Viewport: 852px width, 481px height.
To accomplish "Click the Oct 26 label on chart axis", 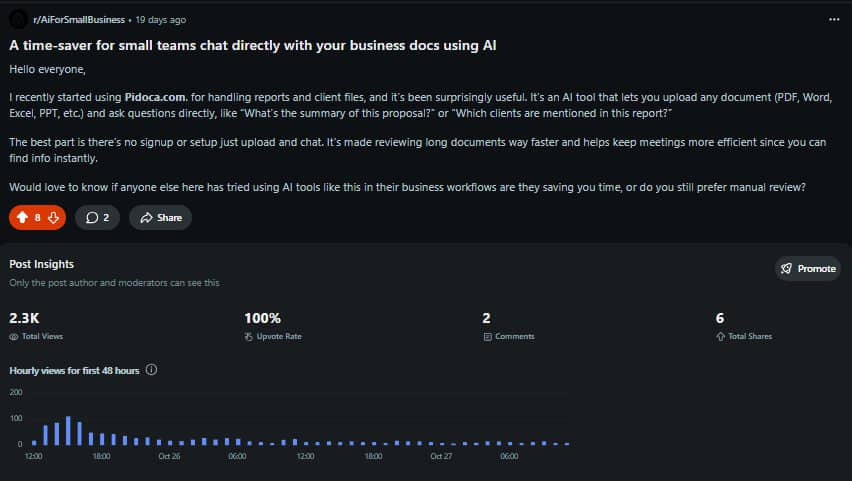I will [x=169, y=456].
